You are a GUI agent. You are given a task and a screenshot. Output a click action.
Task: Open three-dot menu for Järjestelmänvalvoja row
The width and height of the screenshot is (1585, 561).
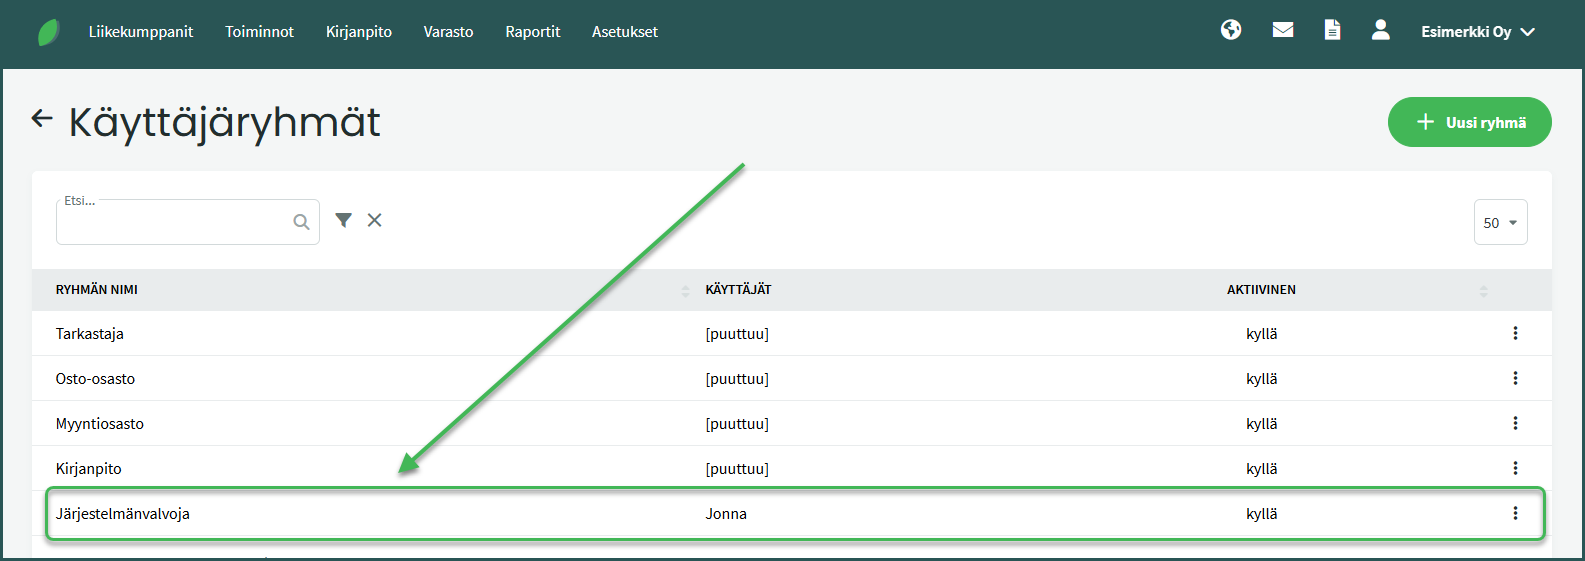1515,513
